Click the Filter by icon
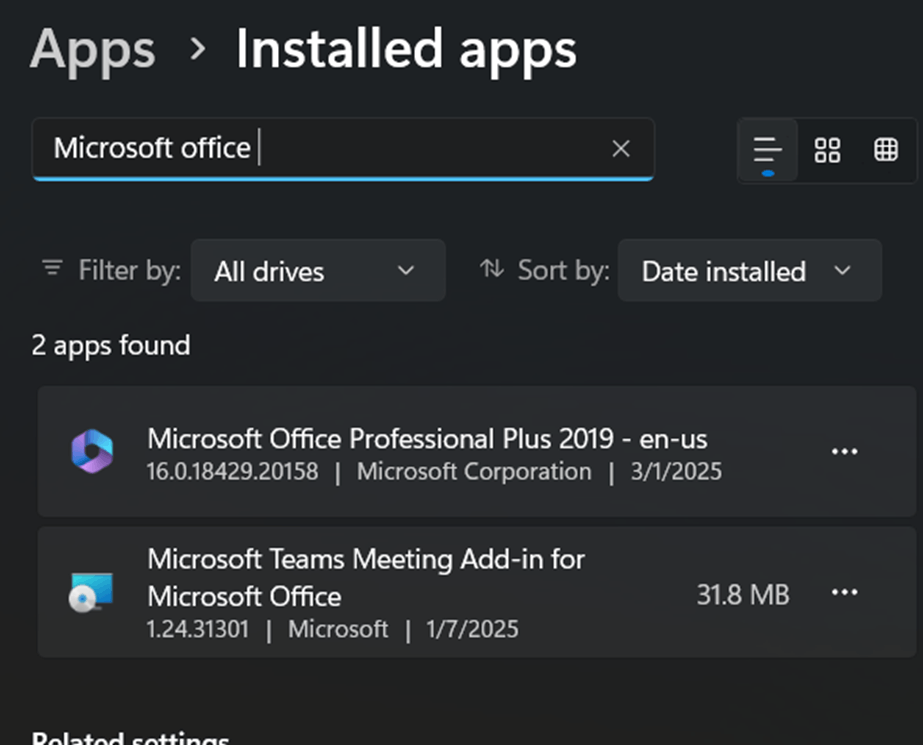This screenshot has height=745, width=923. [x=52, y=268]
